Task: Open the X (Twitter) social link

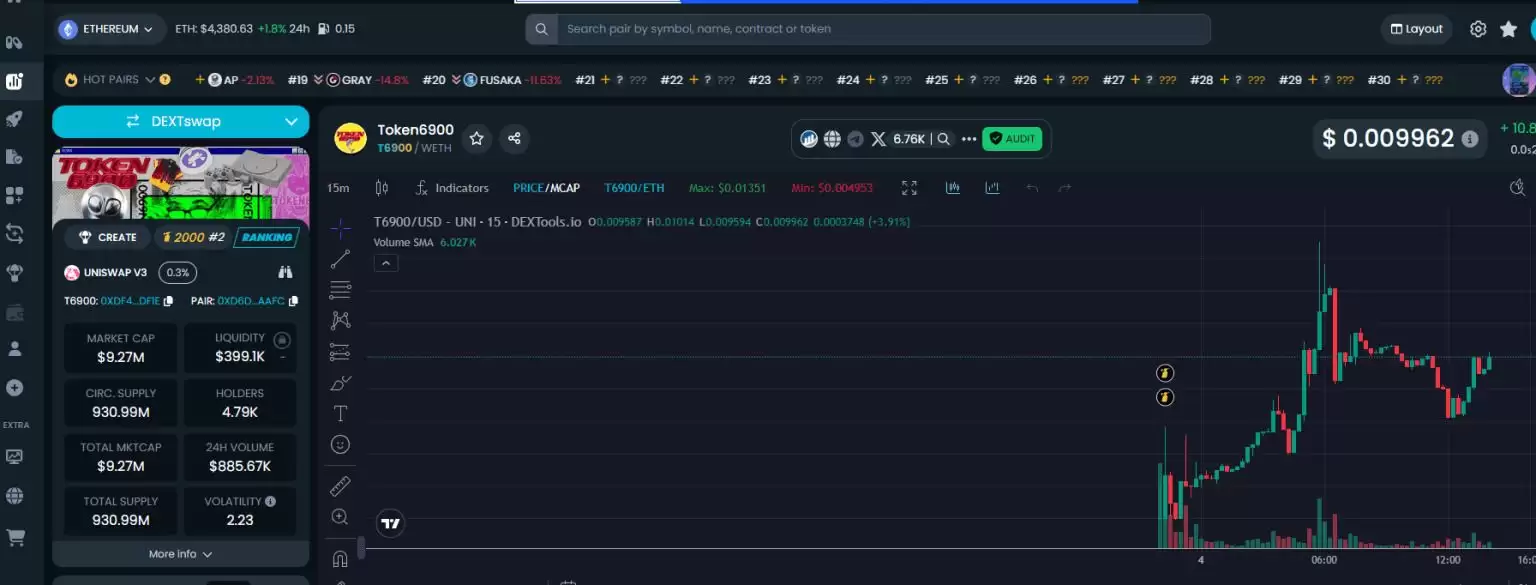Action: (x=878, y=139)
